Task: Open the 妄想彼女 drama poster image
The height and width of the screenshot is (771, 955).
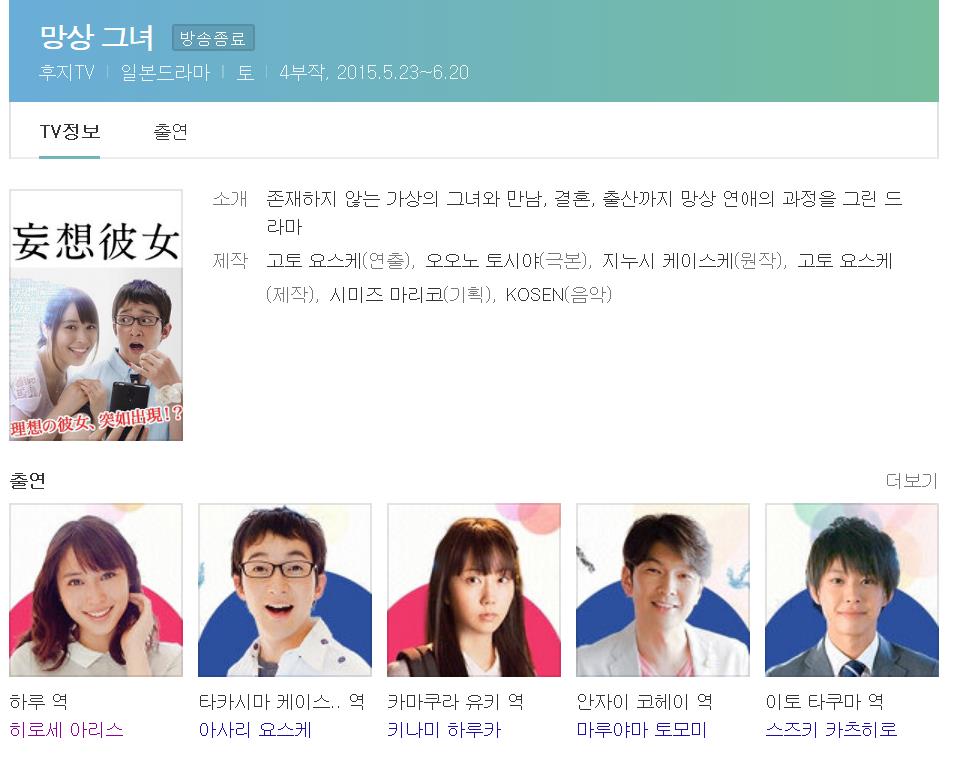Action: coord(96,315)
